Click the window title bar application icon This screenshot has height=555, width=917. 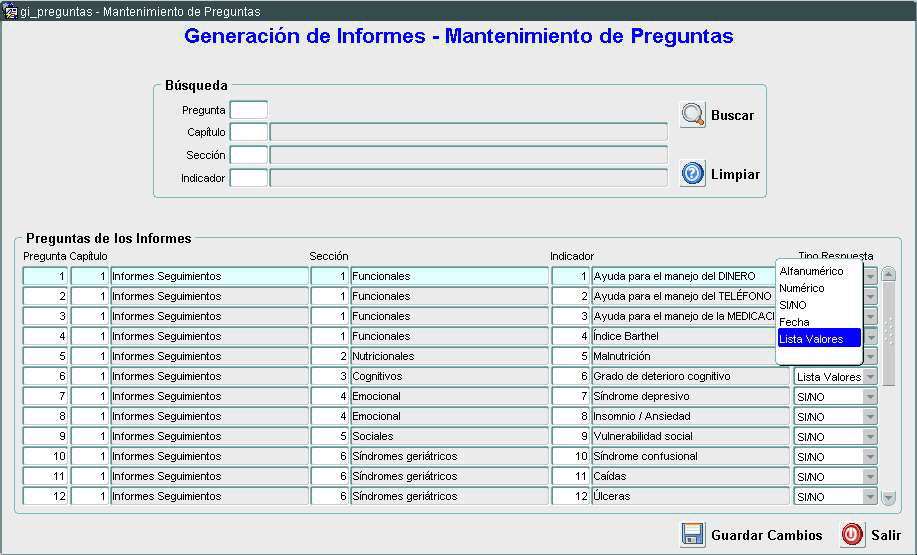pos(11,11)
